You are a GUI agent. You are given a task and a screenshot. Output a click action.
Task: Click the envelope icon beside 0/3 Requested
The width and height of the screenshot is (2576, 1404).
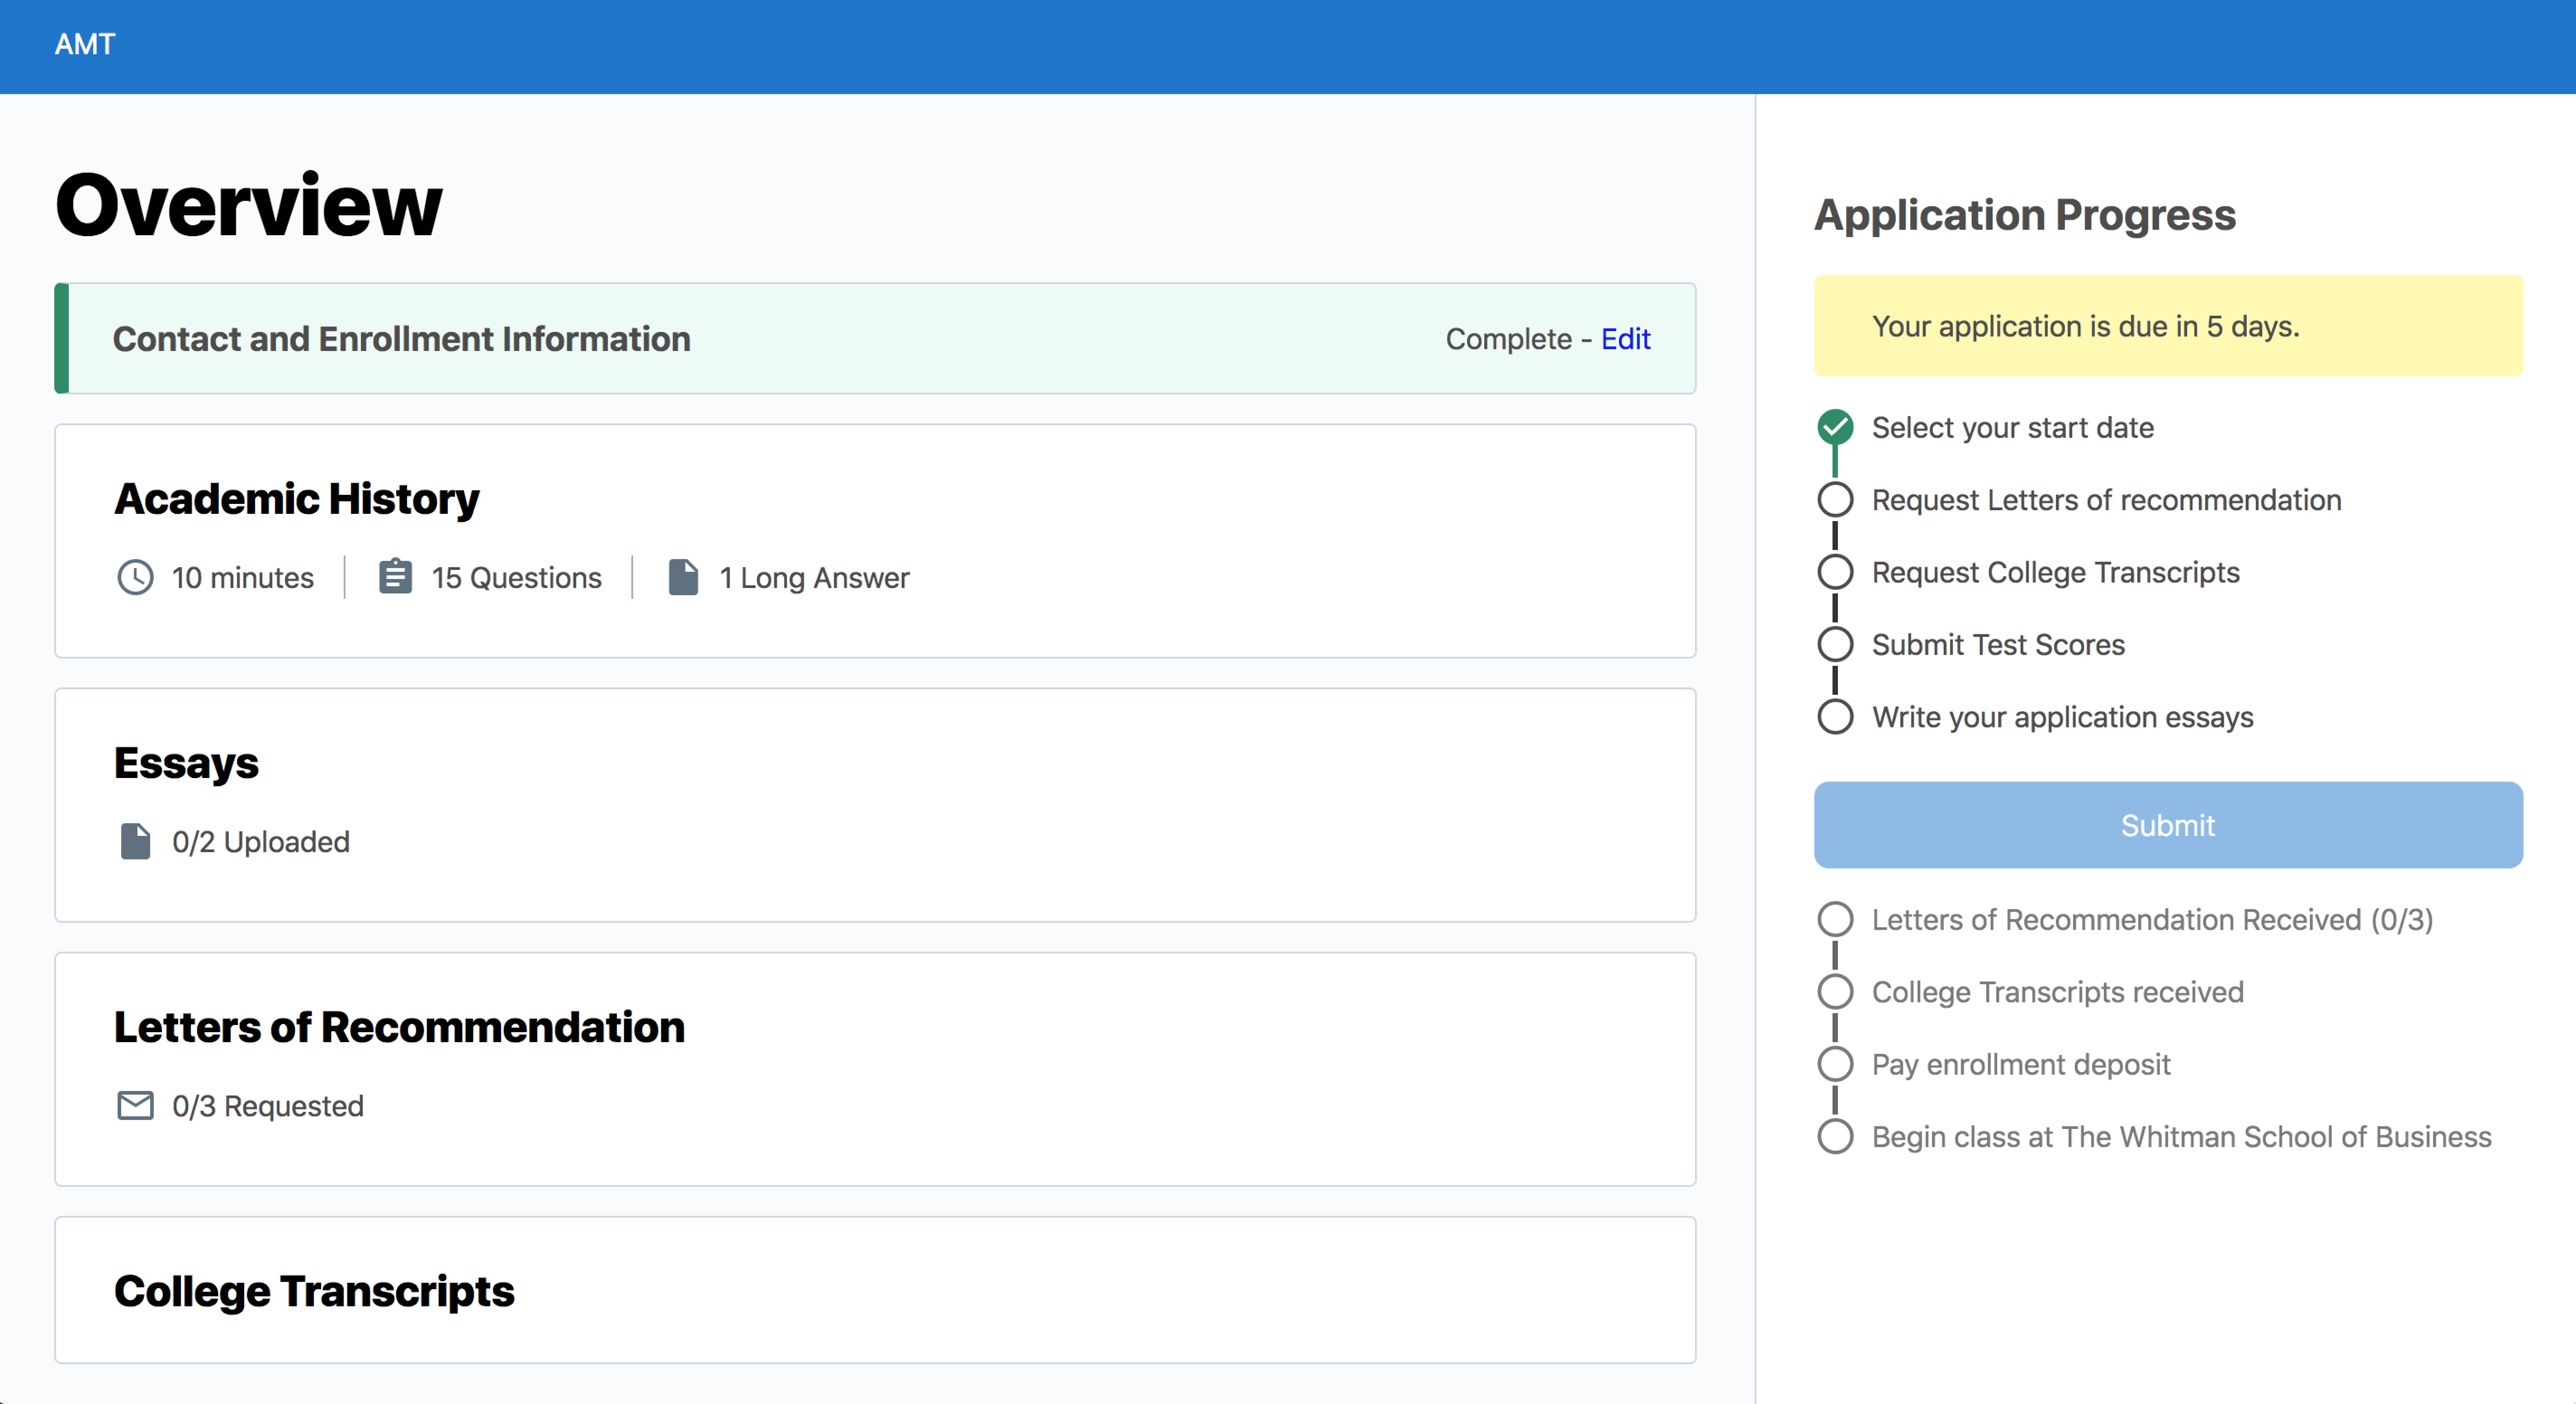135,1105
